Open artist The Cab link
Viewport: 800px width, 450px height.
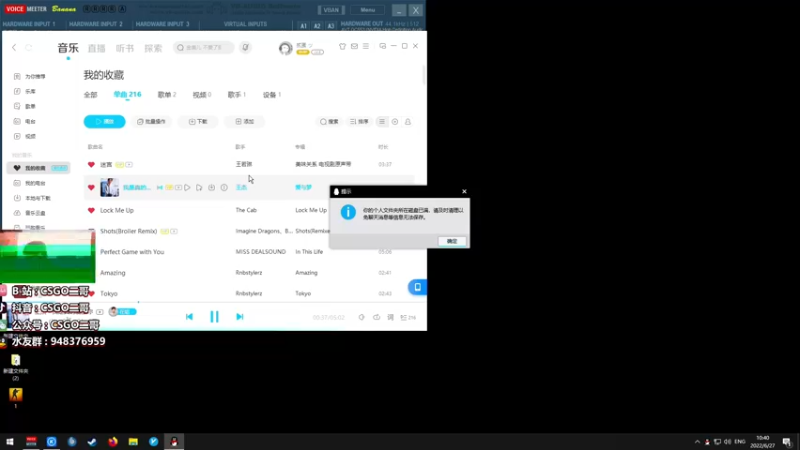click(x=246, y=210)
